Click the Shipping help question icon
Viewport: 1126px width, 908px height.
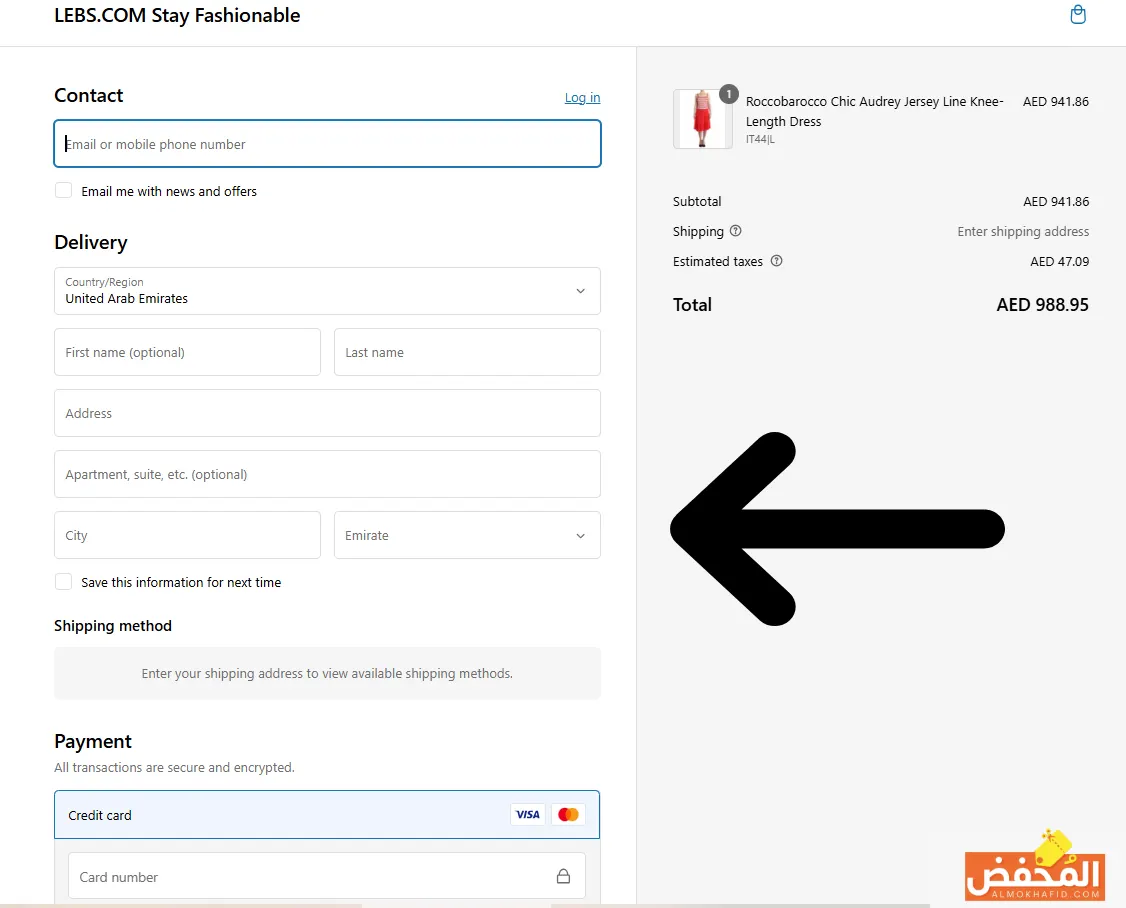[x=736, y=231]
